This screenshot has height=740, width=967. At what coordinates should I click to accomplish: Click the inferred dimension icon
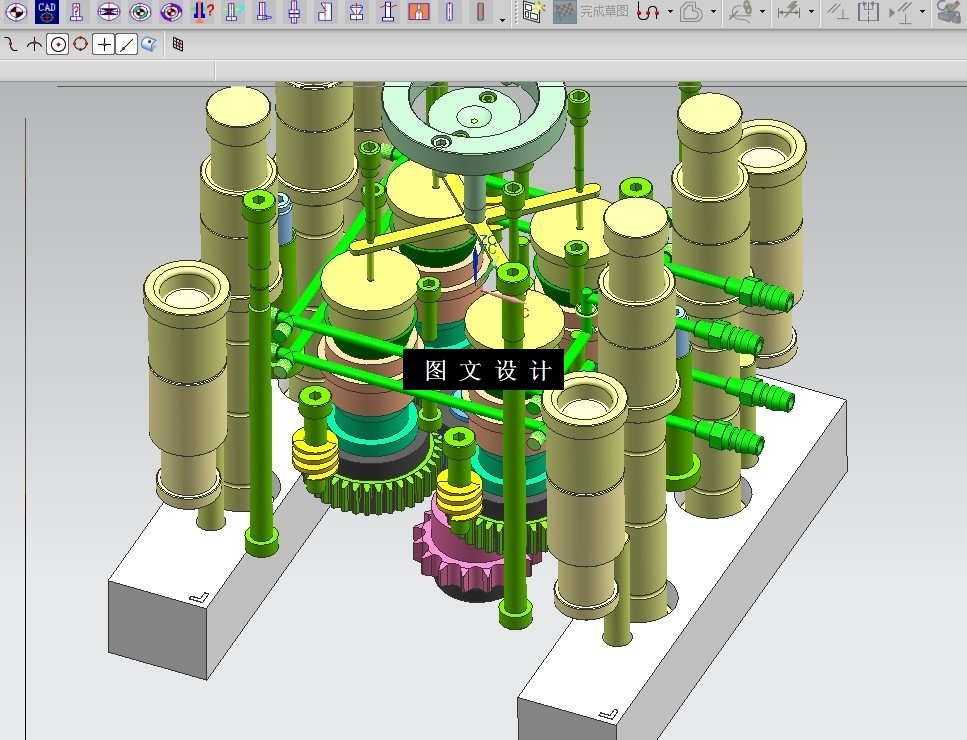coord(789,12)
